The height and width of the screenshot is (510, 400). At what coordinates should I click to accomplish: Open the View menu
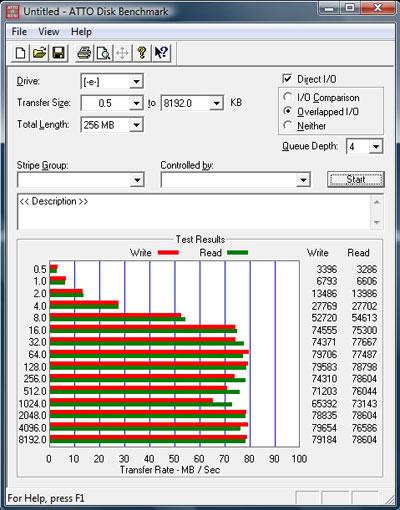coord(49,32)
